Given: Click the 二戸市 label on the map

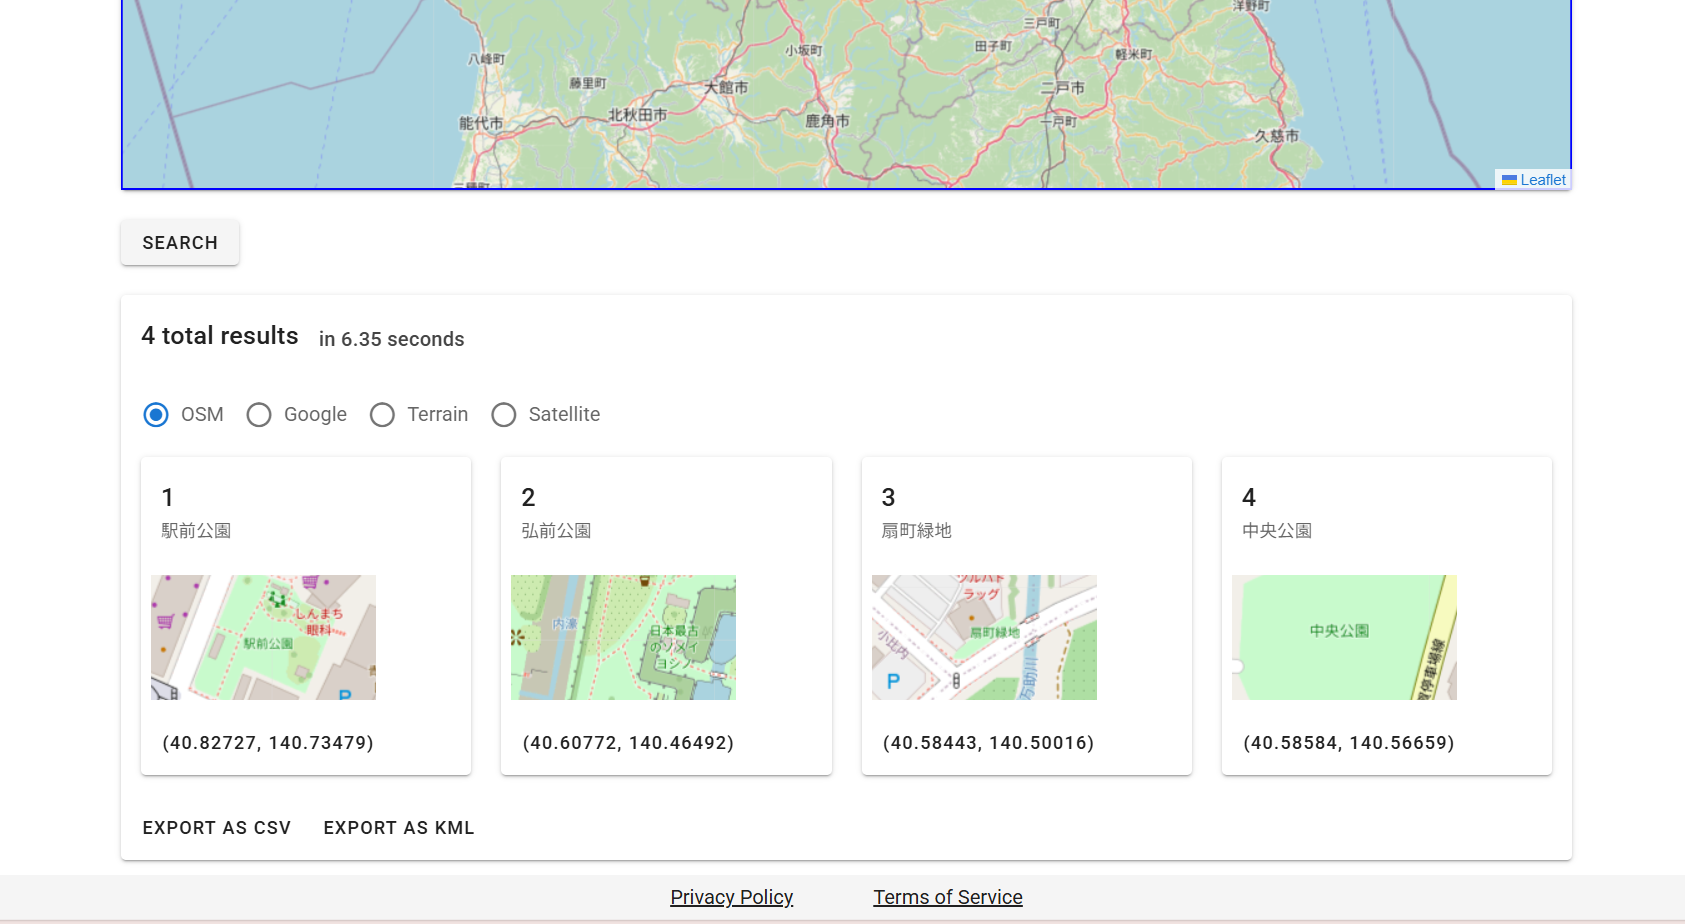Looking at the screenshot, I should pyautogui.click(x=1062, y=88).
